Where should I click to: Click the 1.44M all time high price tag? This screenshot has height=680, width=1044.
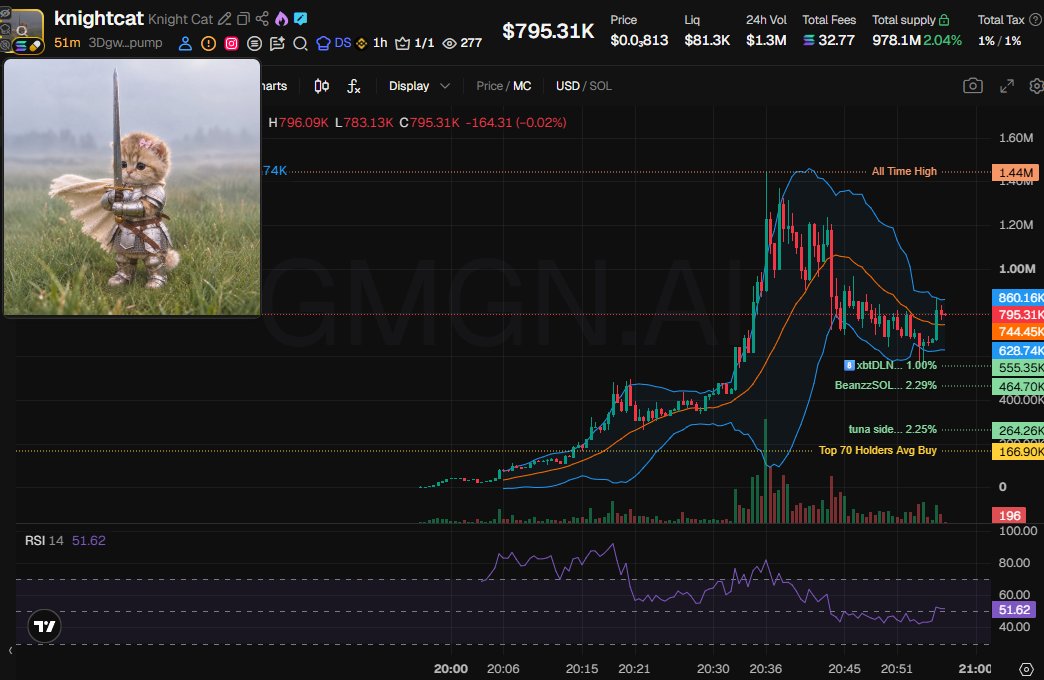click(1016, 172)
